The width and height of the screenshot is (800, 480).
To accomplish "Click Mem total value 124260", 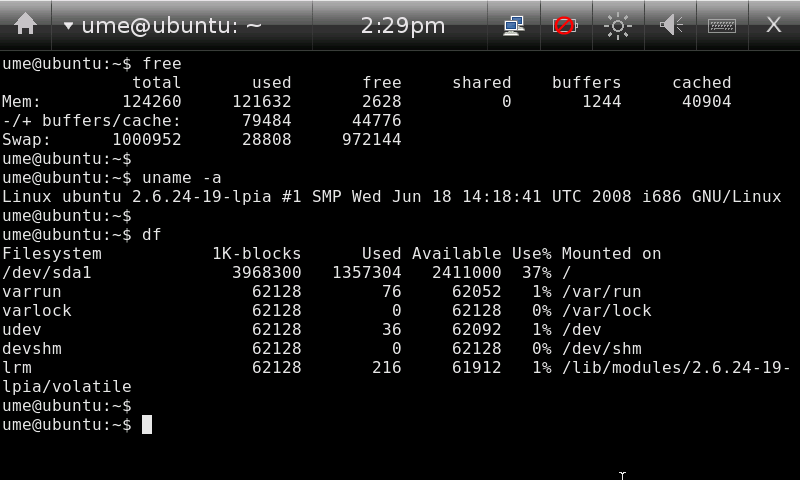I will point(152,102).
